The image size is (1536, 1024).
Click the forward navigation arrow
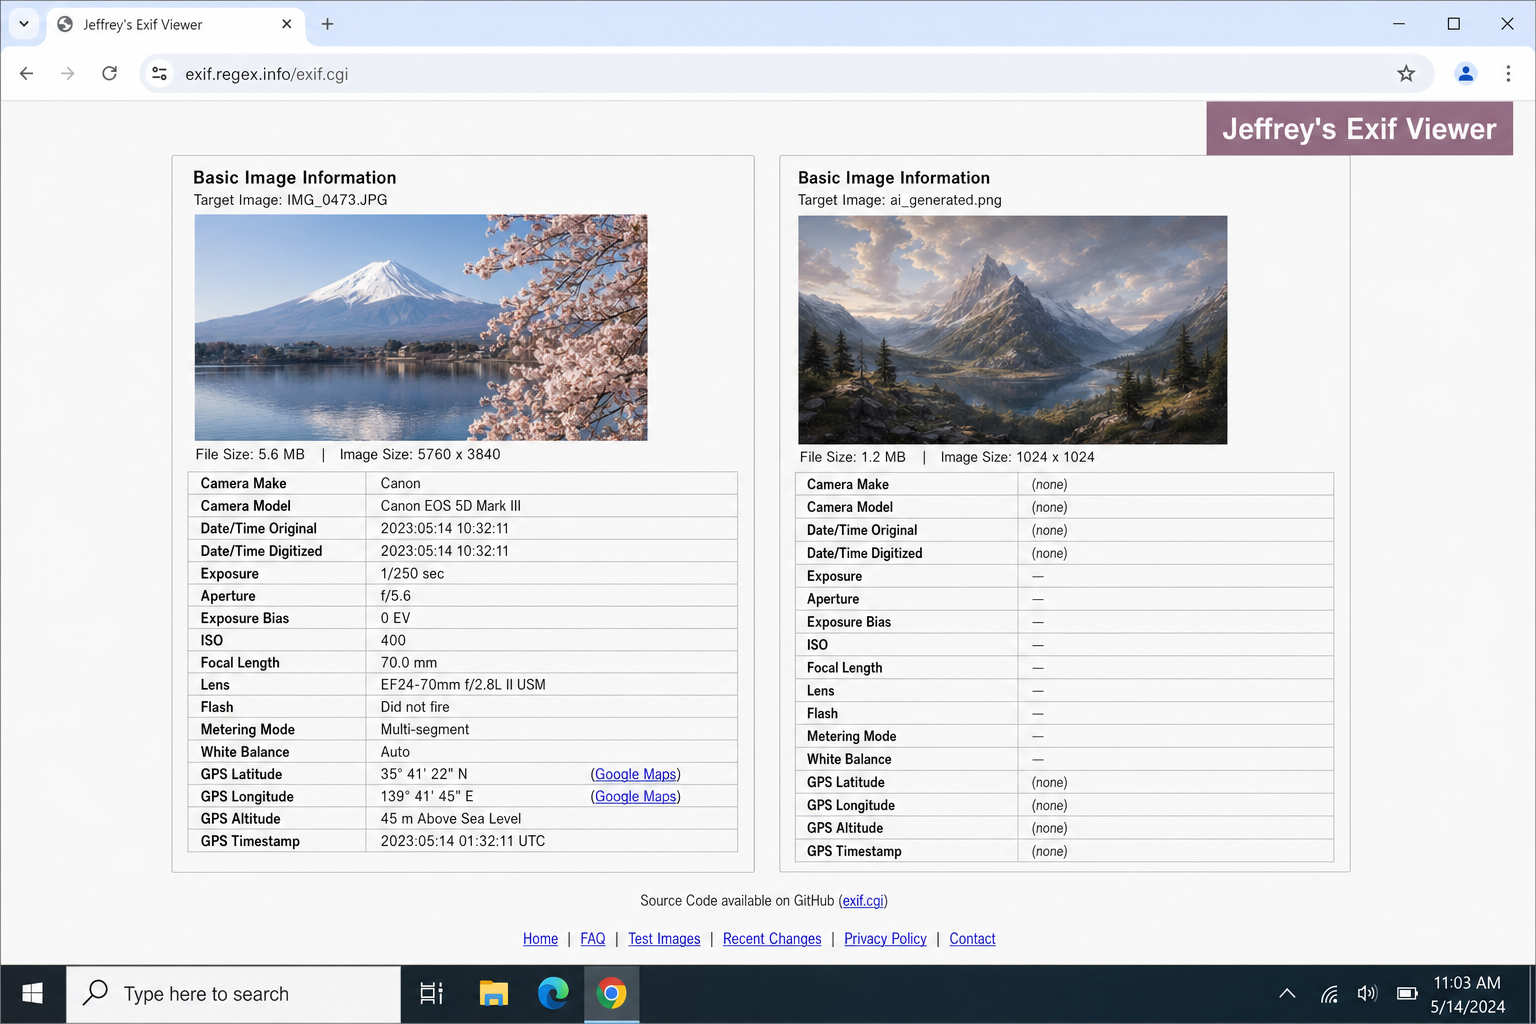[67, 73]
